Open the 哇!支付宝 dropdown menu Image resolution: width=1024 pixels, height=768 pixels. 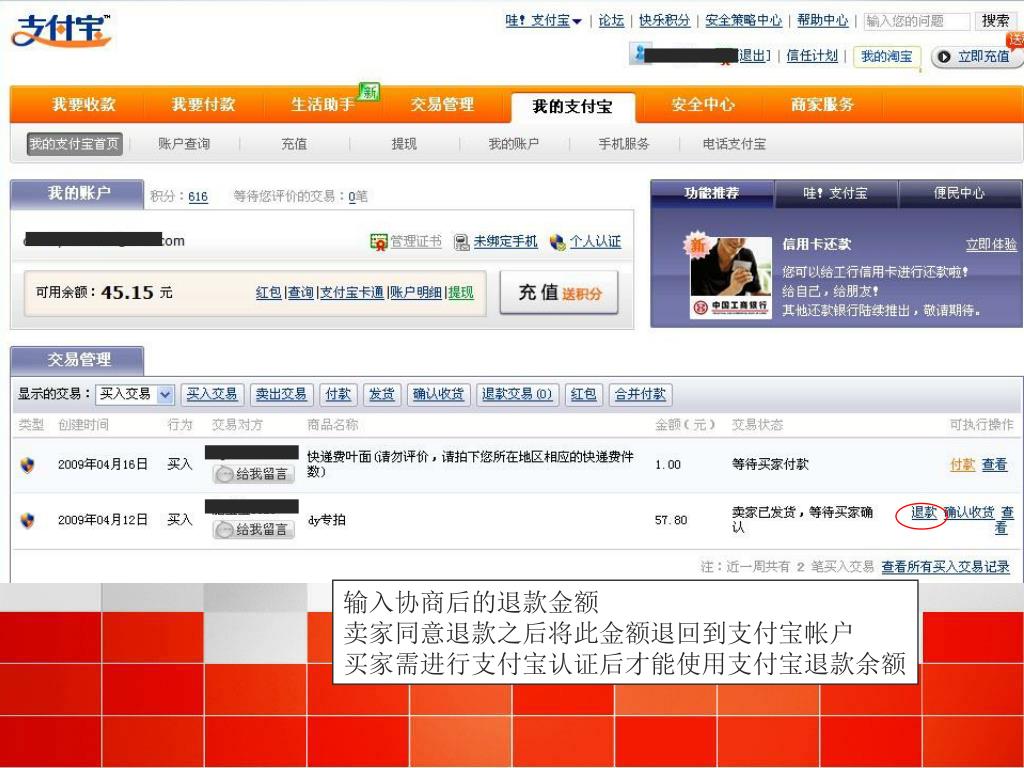click(x=543, y=20)
